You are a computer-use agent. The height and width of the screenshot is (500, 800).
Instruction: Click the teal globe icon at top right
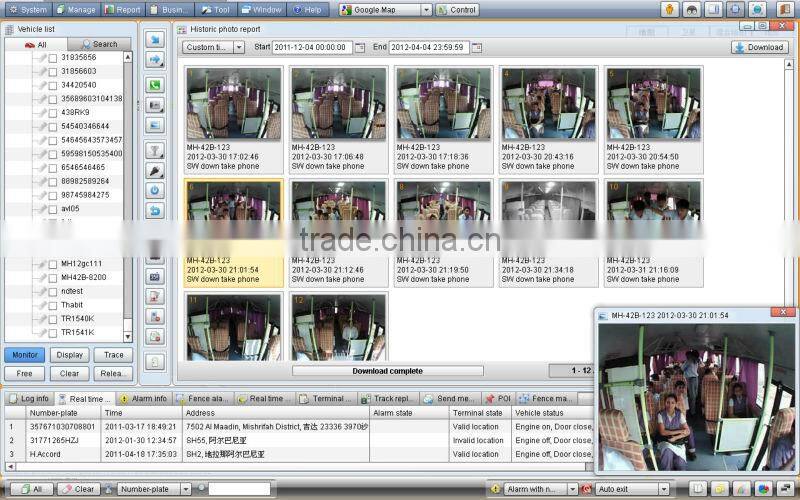tap(757, 9)
